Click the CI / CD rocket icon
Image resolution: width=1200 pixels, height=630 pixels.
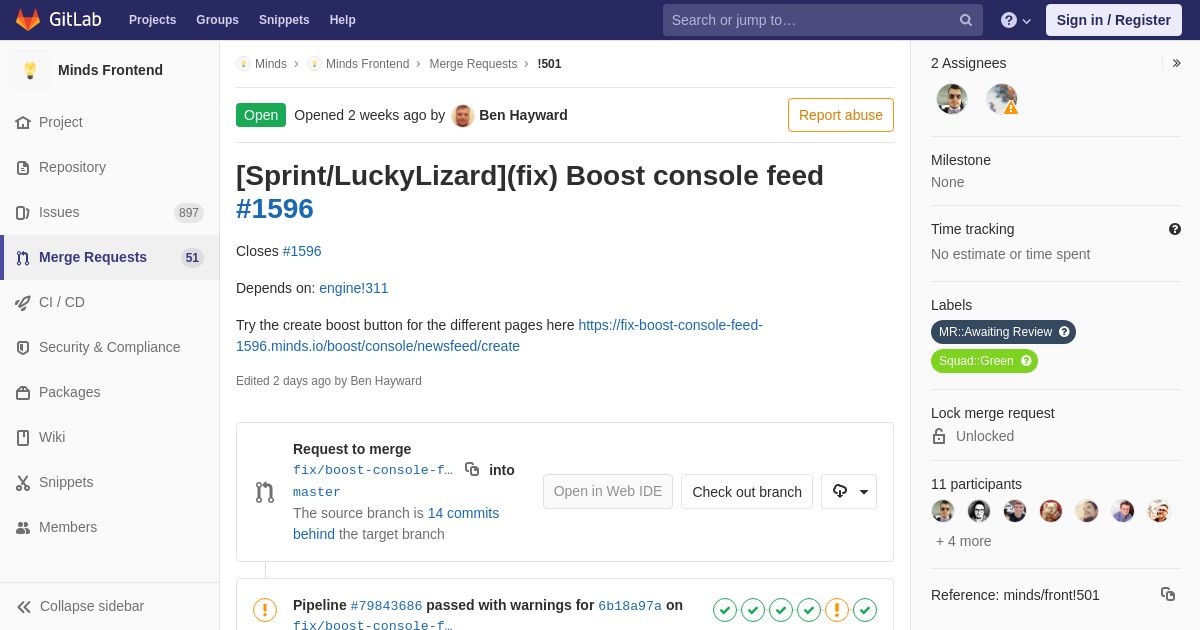click(x=23, y=302)
